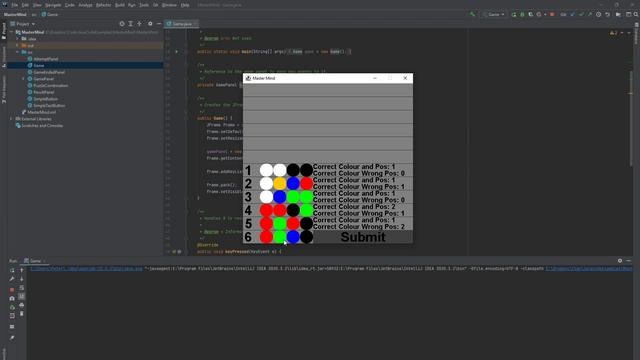Click the Run icon in the toolbar
Viewport: 640px width, 360px height.
pyautogui.click(x=514, y=14)
